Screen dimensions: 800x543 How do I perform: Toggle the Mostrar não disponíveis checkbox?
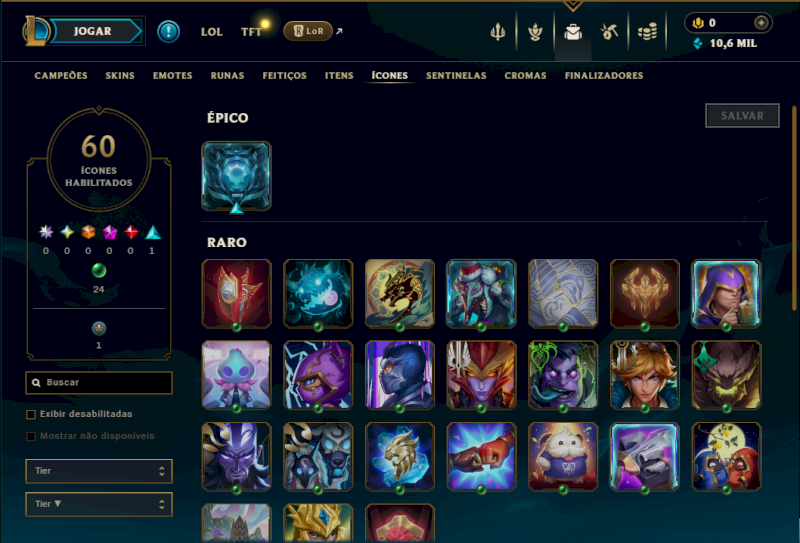pyautogui.click(x=31, y=436)
